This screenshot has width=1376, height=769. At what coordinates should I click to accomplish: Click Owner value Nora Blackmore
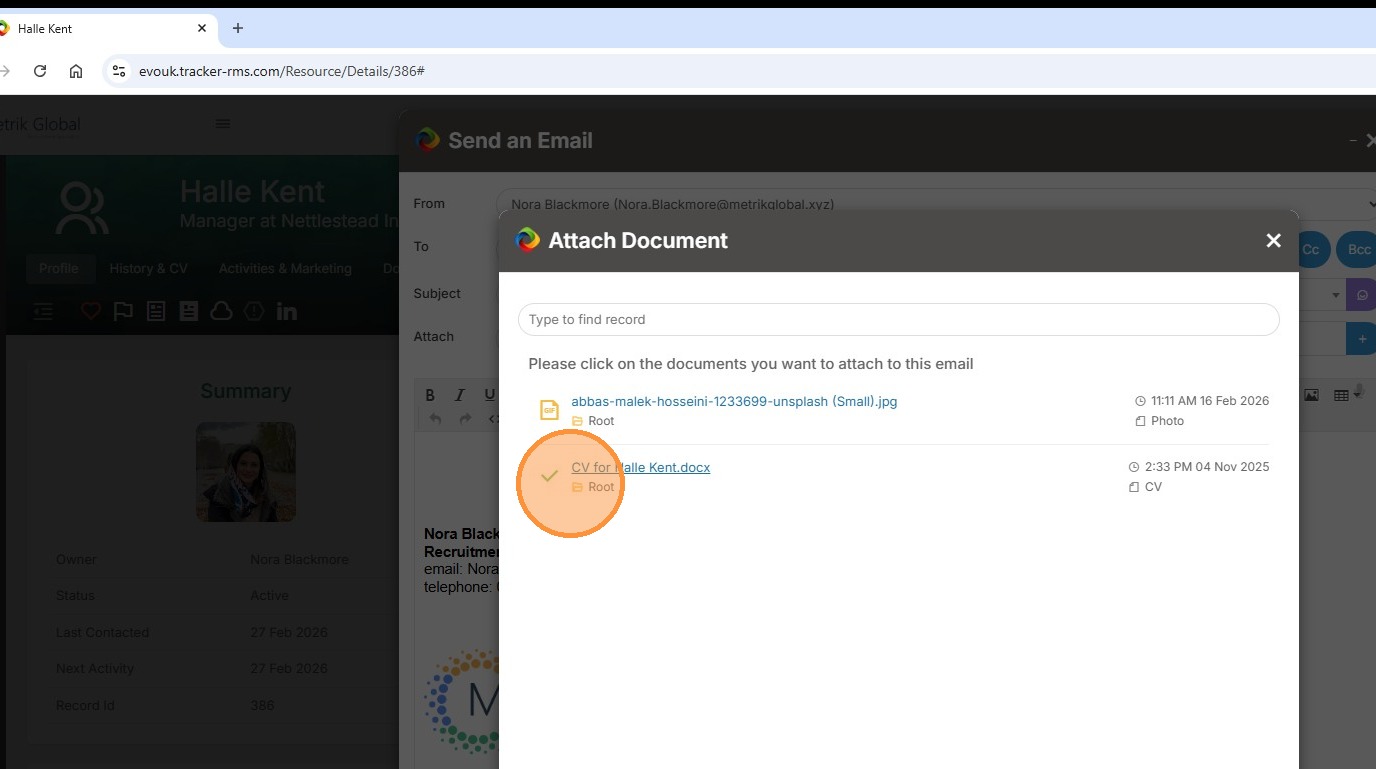click(299, 559)
